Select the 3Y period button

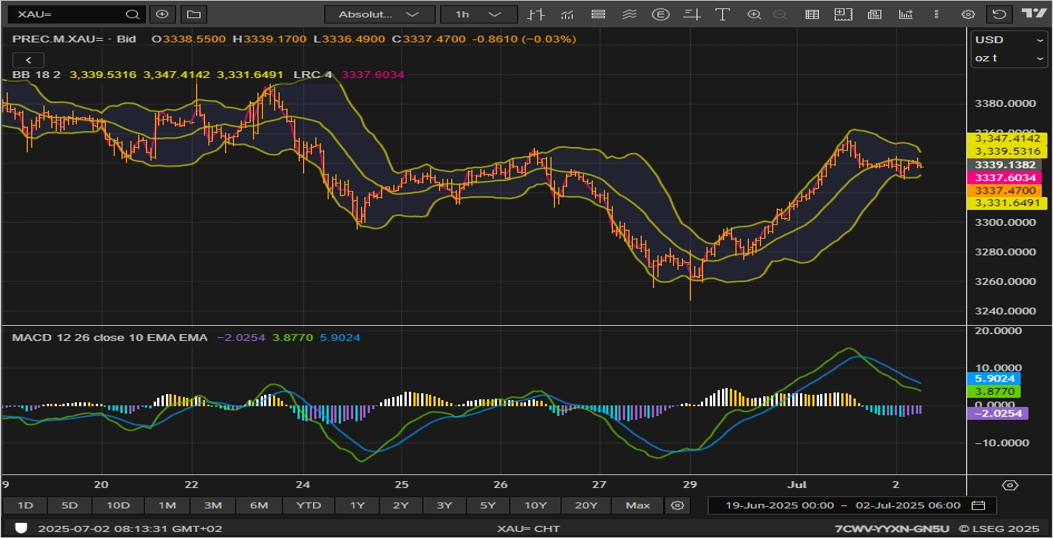[444, 505]
